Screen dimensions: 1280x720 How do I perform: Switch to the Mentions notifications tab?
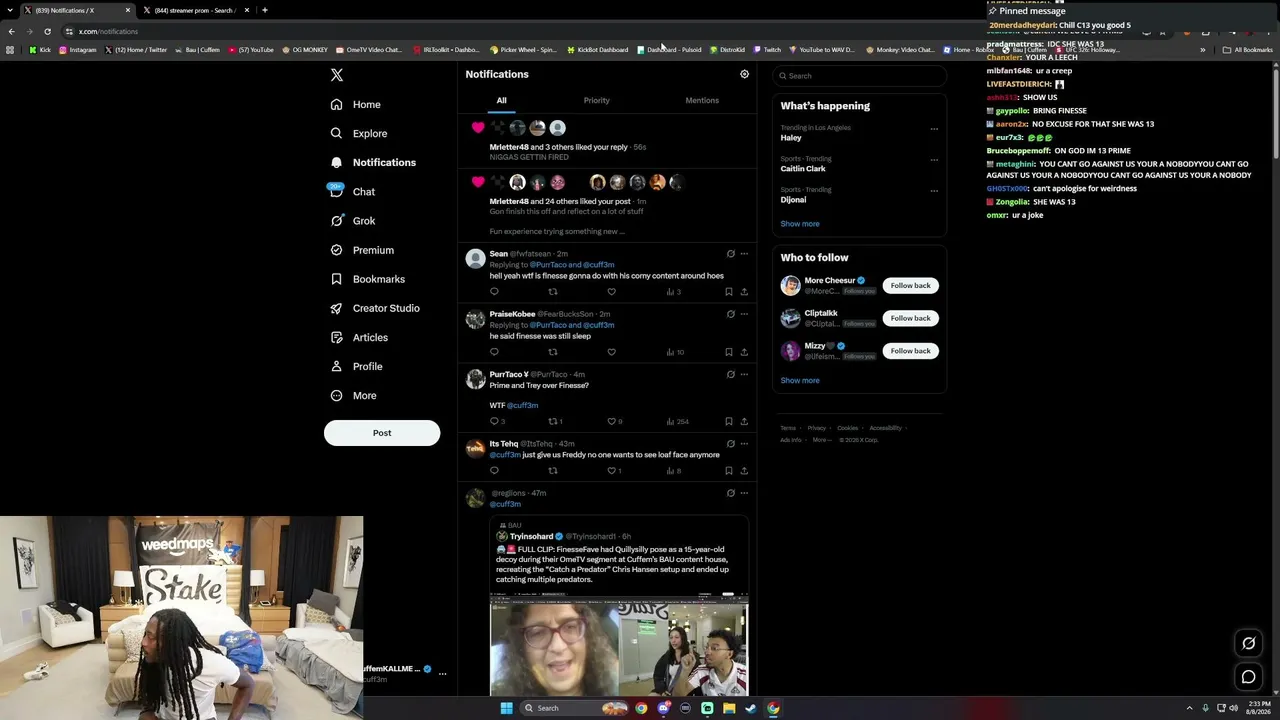(x=702, y=100)
